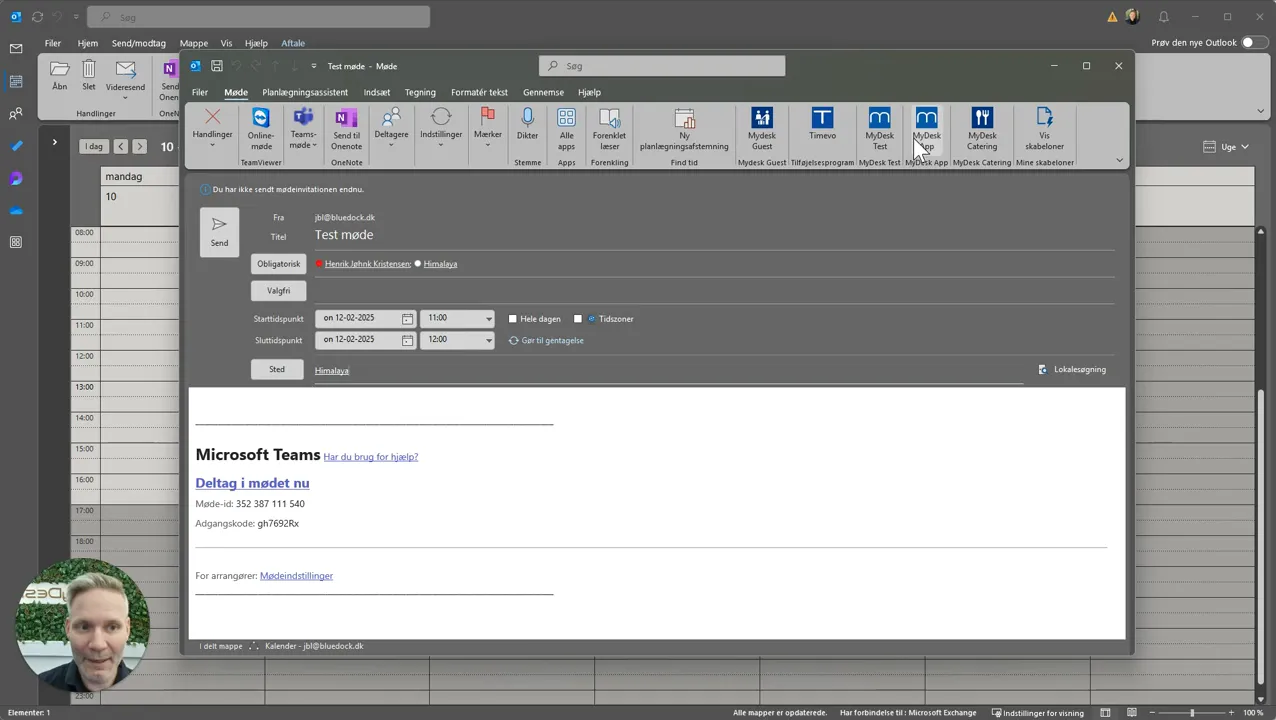Click the Obligatorisk attendees button
The image size is (1276, 720).
[x=278, y=264]
